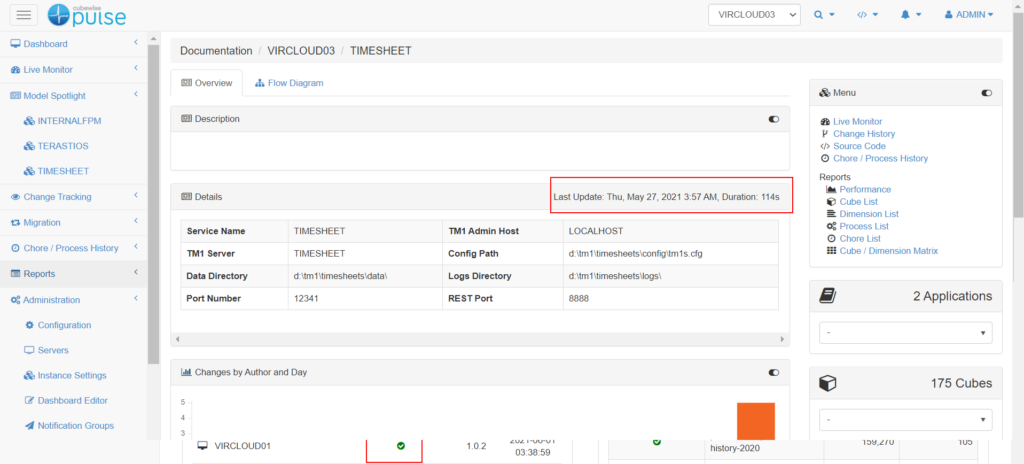The image size is (1024, 464).
Task: Click the notifications bell icon
Action: pyautogui.click(x=910, y=15)
